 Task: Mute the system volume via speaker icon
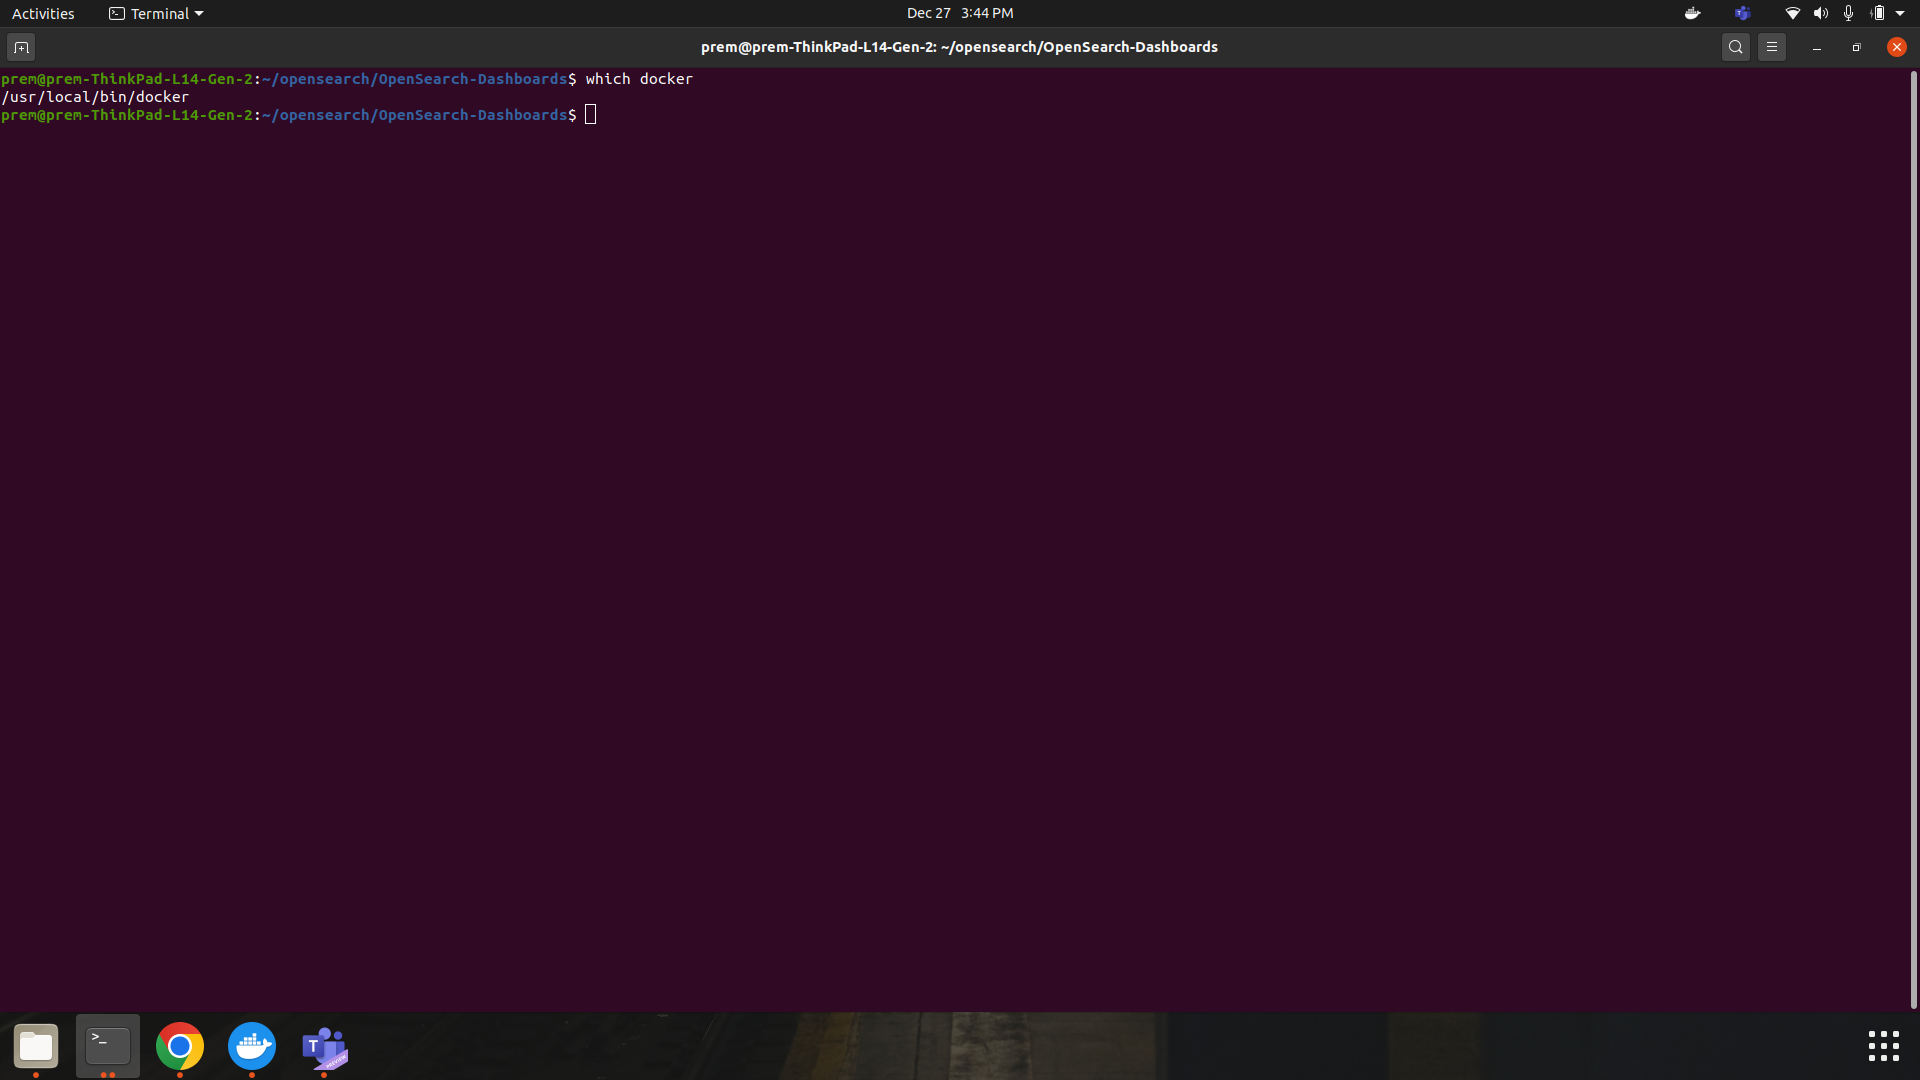click(1819, 13)
